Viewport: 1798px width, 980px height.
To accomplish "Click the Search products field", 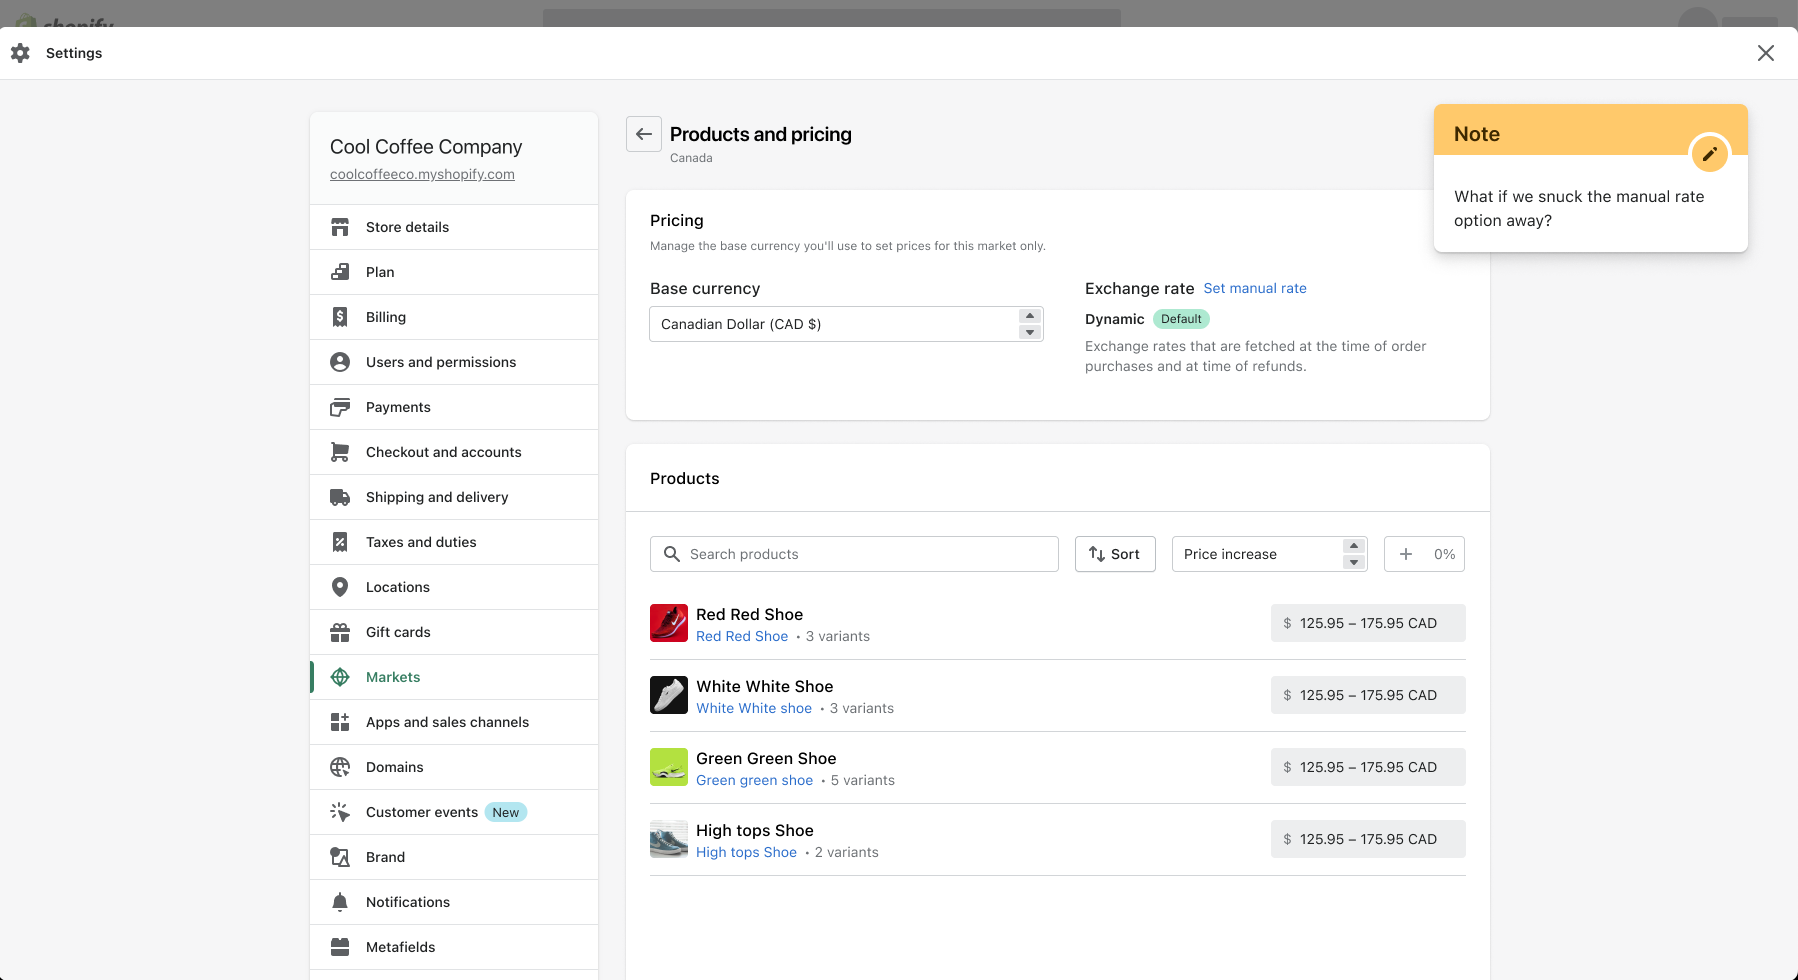I will point(854,554).
